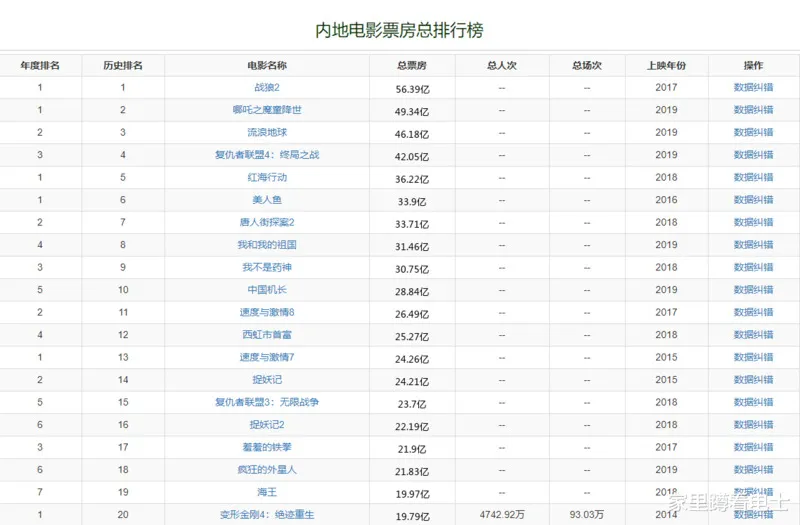This screenshot has width=800, height=525.
Task: Click the 年度排名 column header
Action: [40, 65]
